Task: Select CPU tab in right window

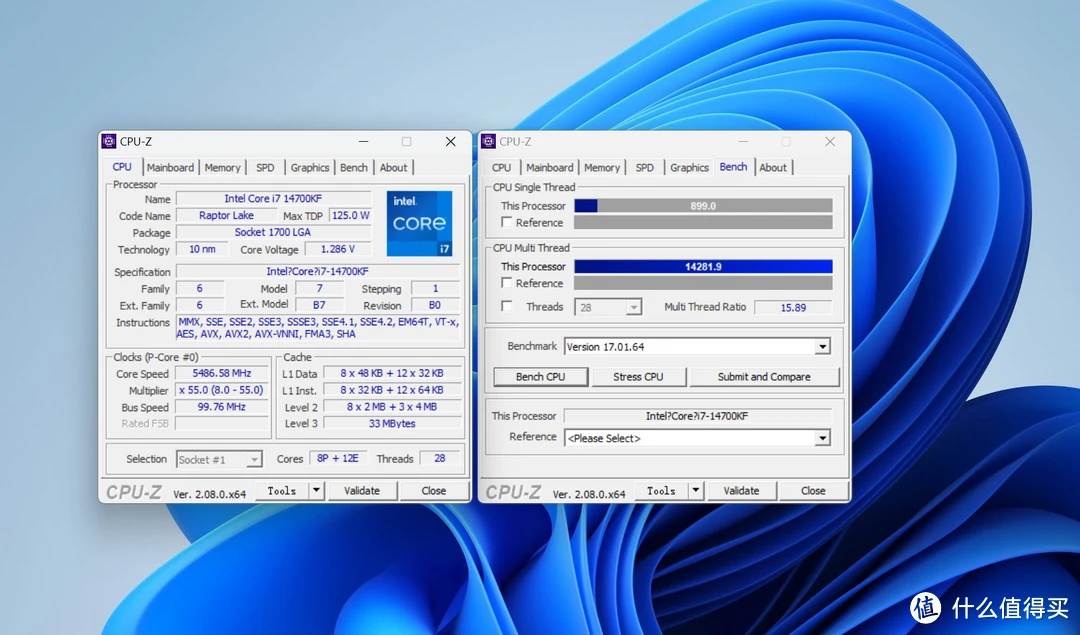Action: pos(501,167)
